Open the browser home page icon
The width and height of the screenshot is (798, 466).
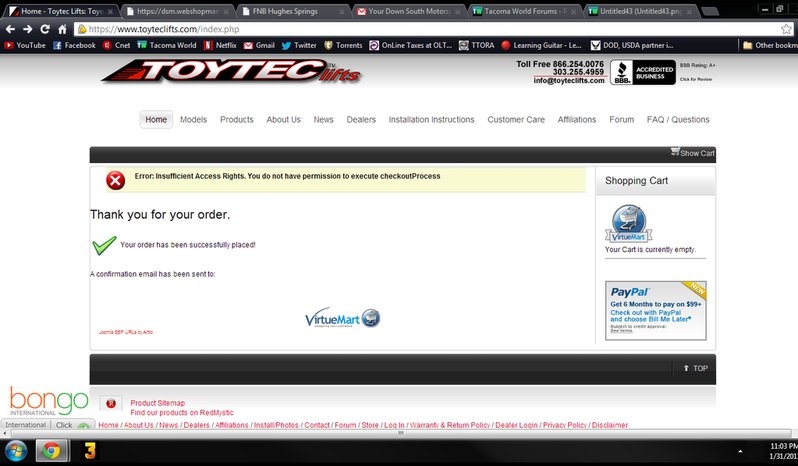(x=62, y=29)
